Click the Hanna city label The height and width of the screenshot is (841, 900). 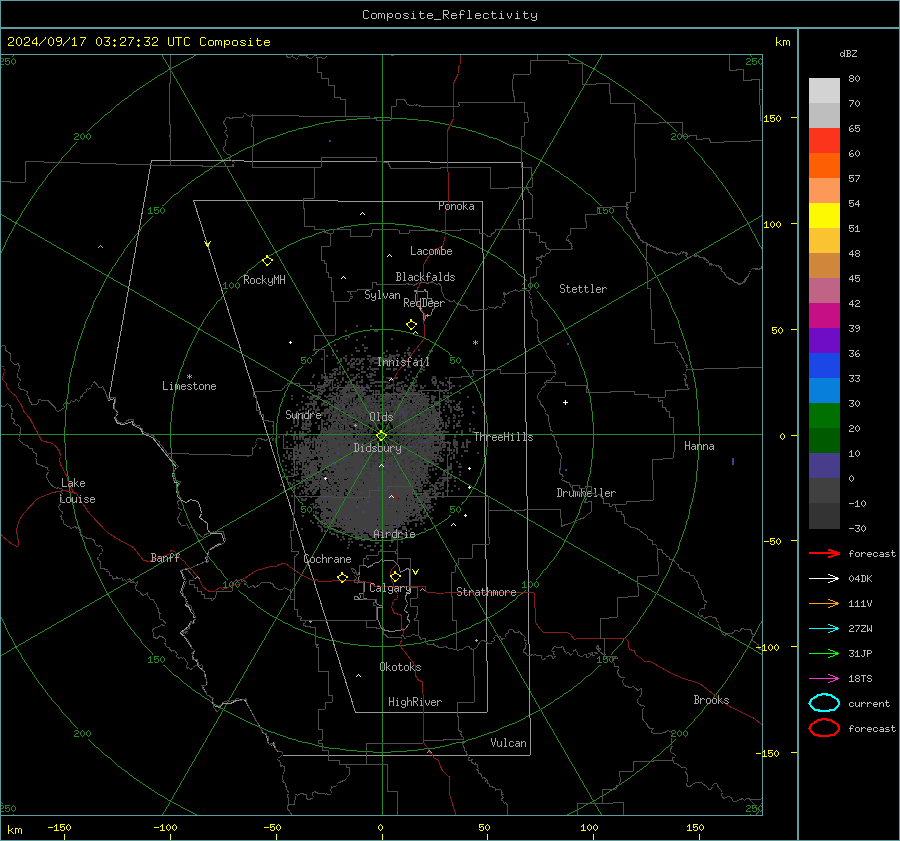click(699, 446)
